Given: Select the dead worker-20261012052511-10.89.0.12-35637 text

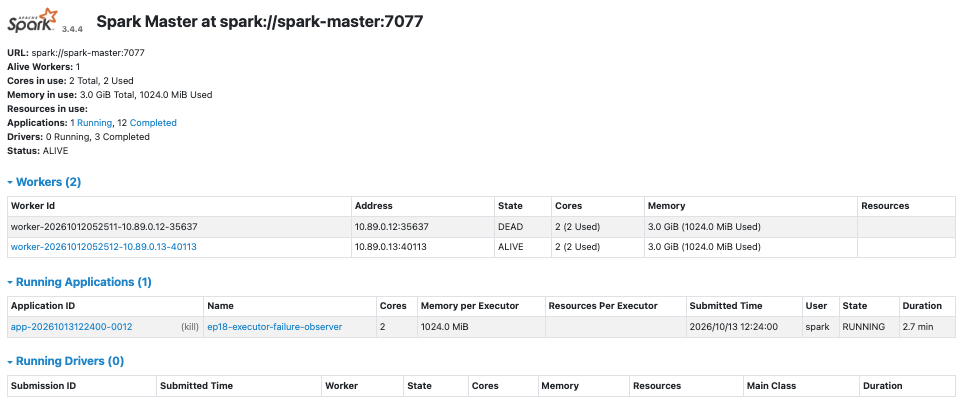Looking at the screenshot, I should tap(104, 227).
